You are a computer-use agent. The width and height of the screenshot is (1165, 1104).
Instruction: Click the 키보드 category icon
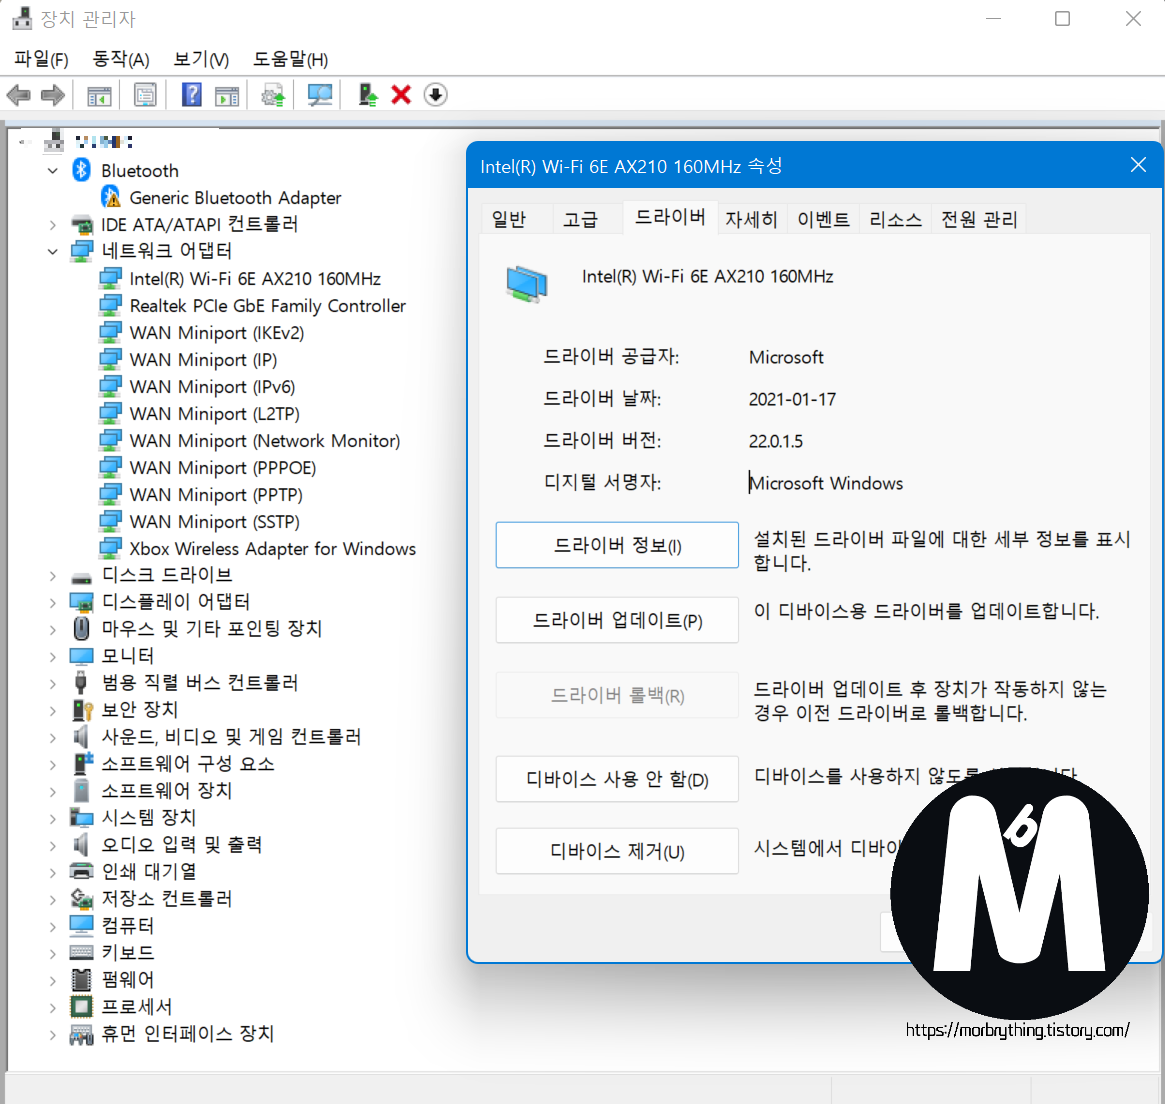[x=81, y=952]
